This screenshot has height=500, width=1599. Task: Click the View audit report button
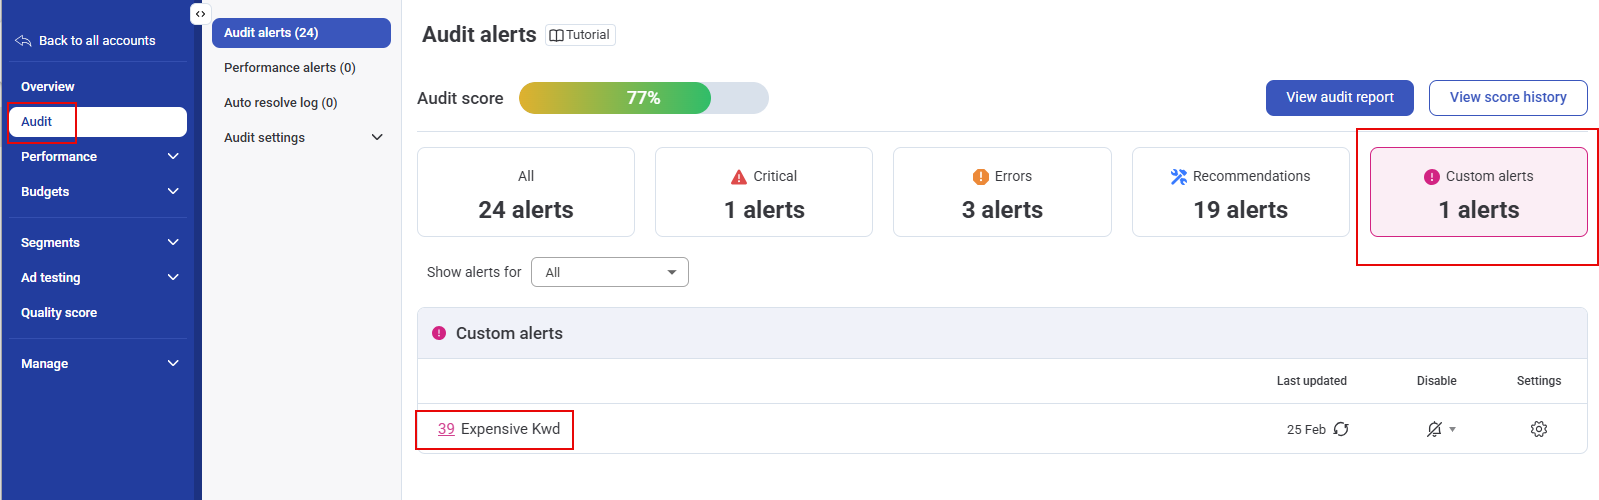pyautogui.click(x=1339, y=98)
